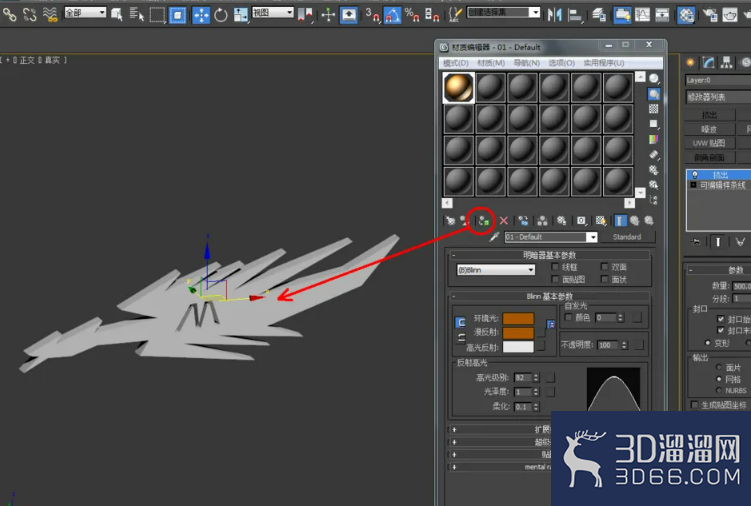The image size is (751, 506).
Task: Open the Hierarchy panel tab
Action: [727, 62]
